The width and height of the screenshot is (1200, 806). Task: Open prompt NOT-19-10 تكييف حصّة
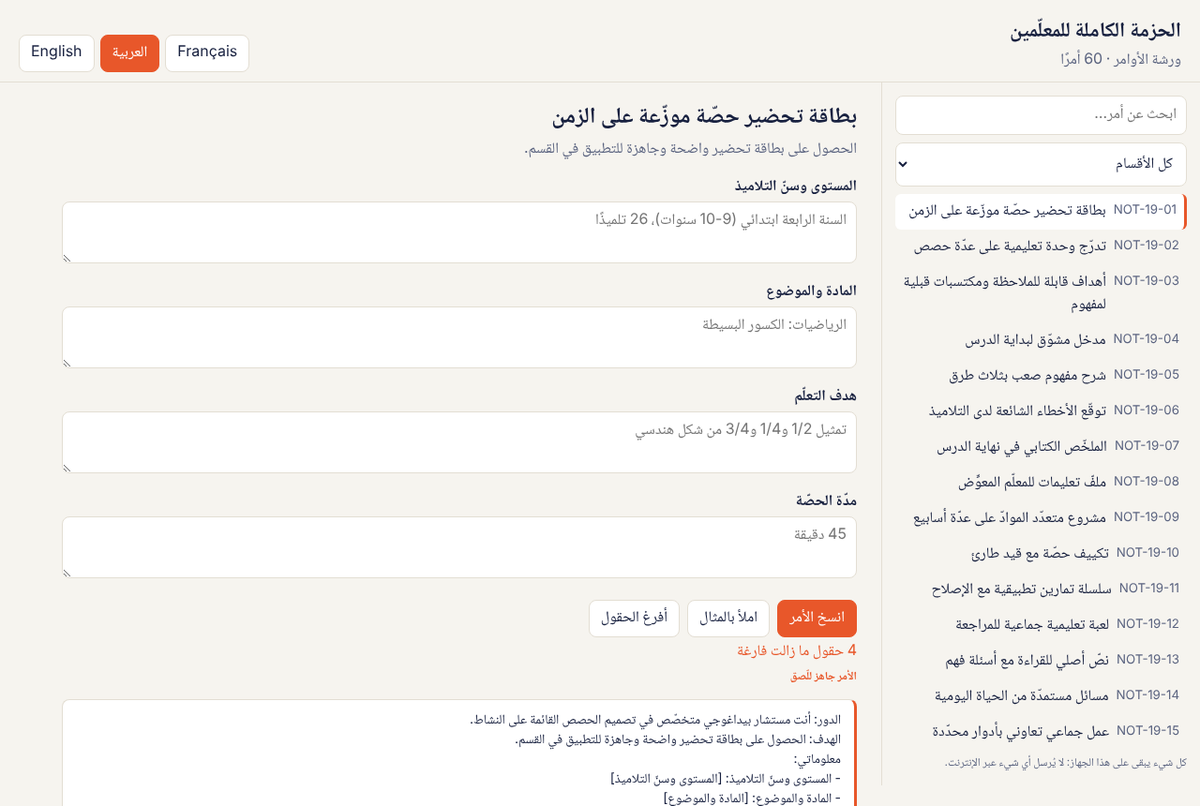(x=1040, y=552)
